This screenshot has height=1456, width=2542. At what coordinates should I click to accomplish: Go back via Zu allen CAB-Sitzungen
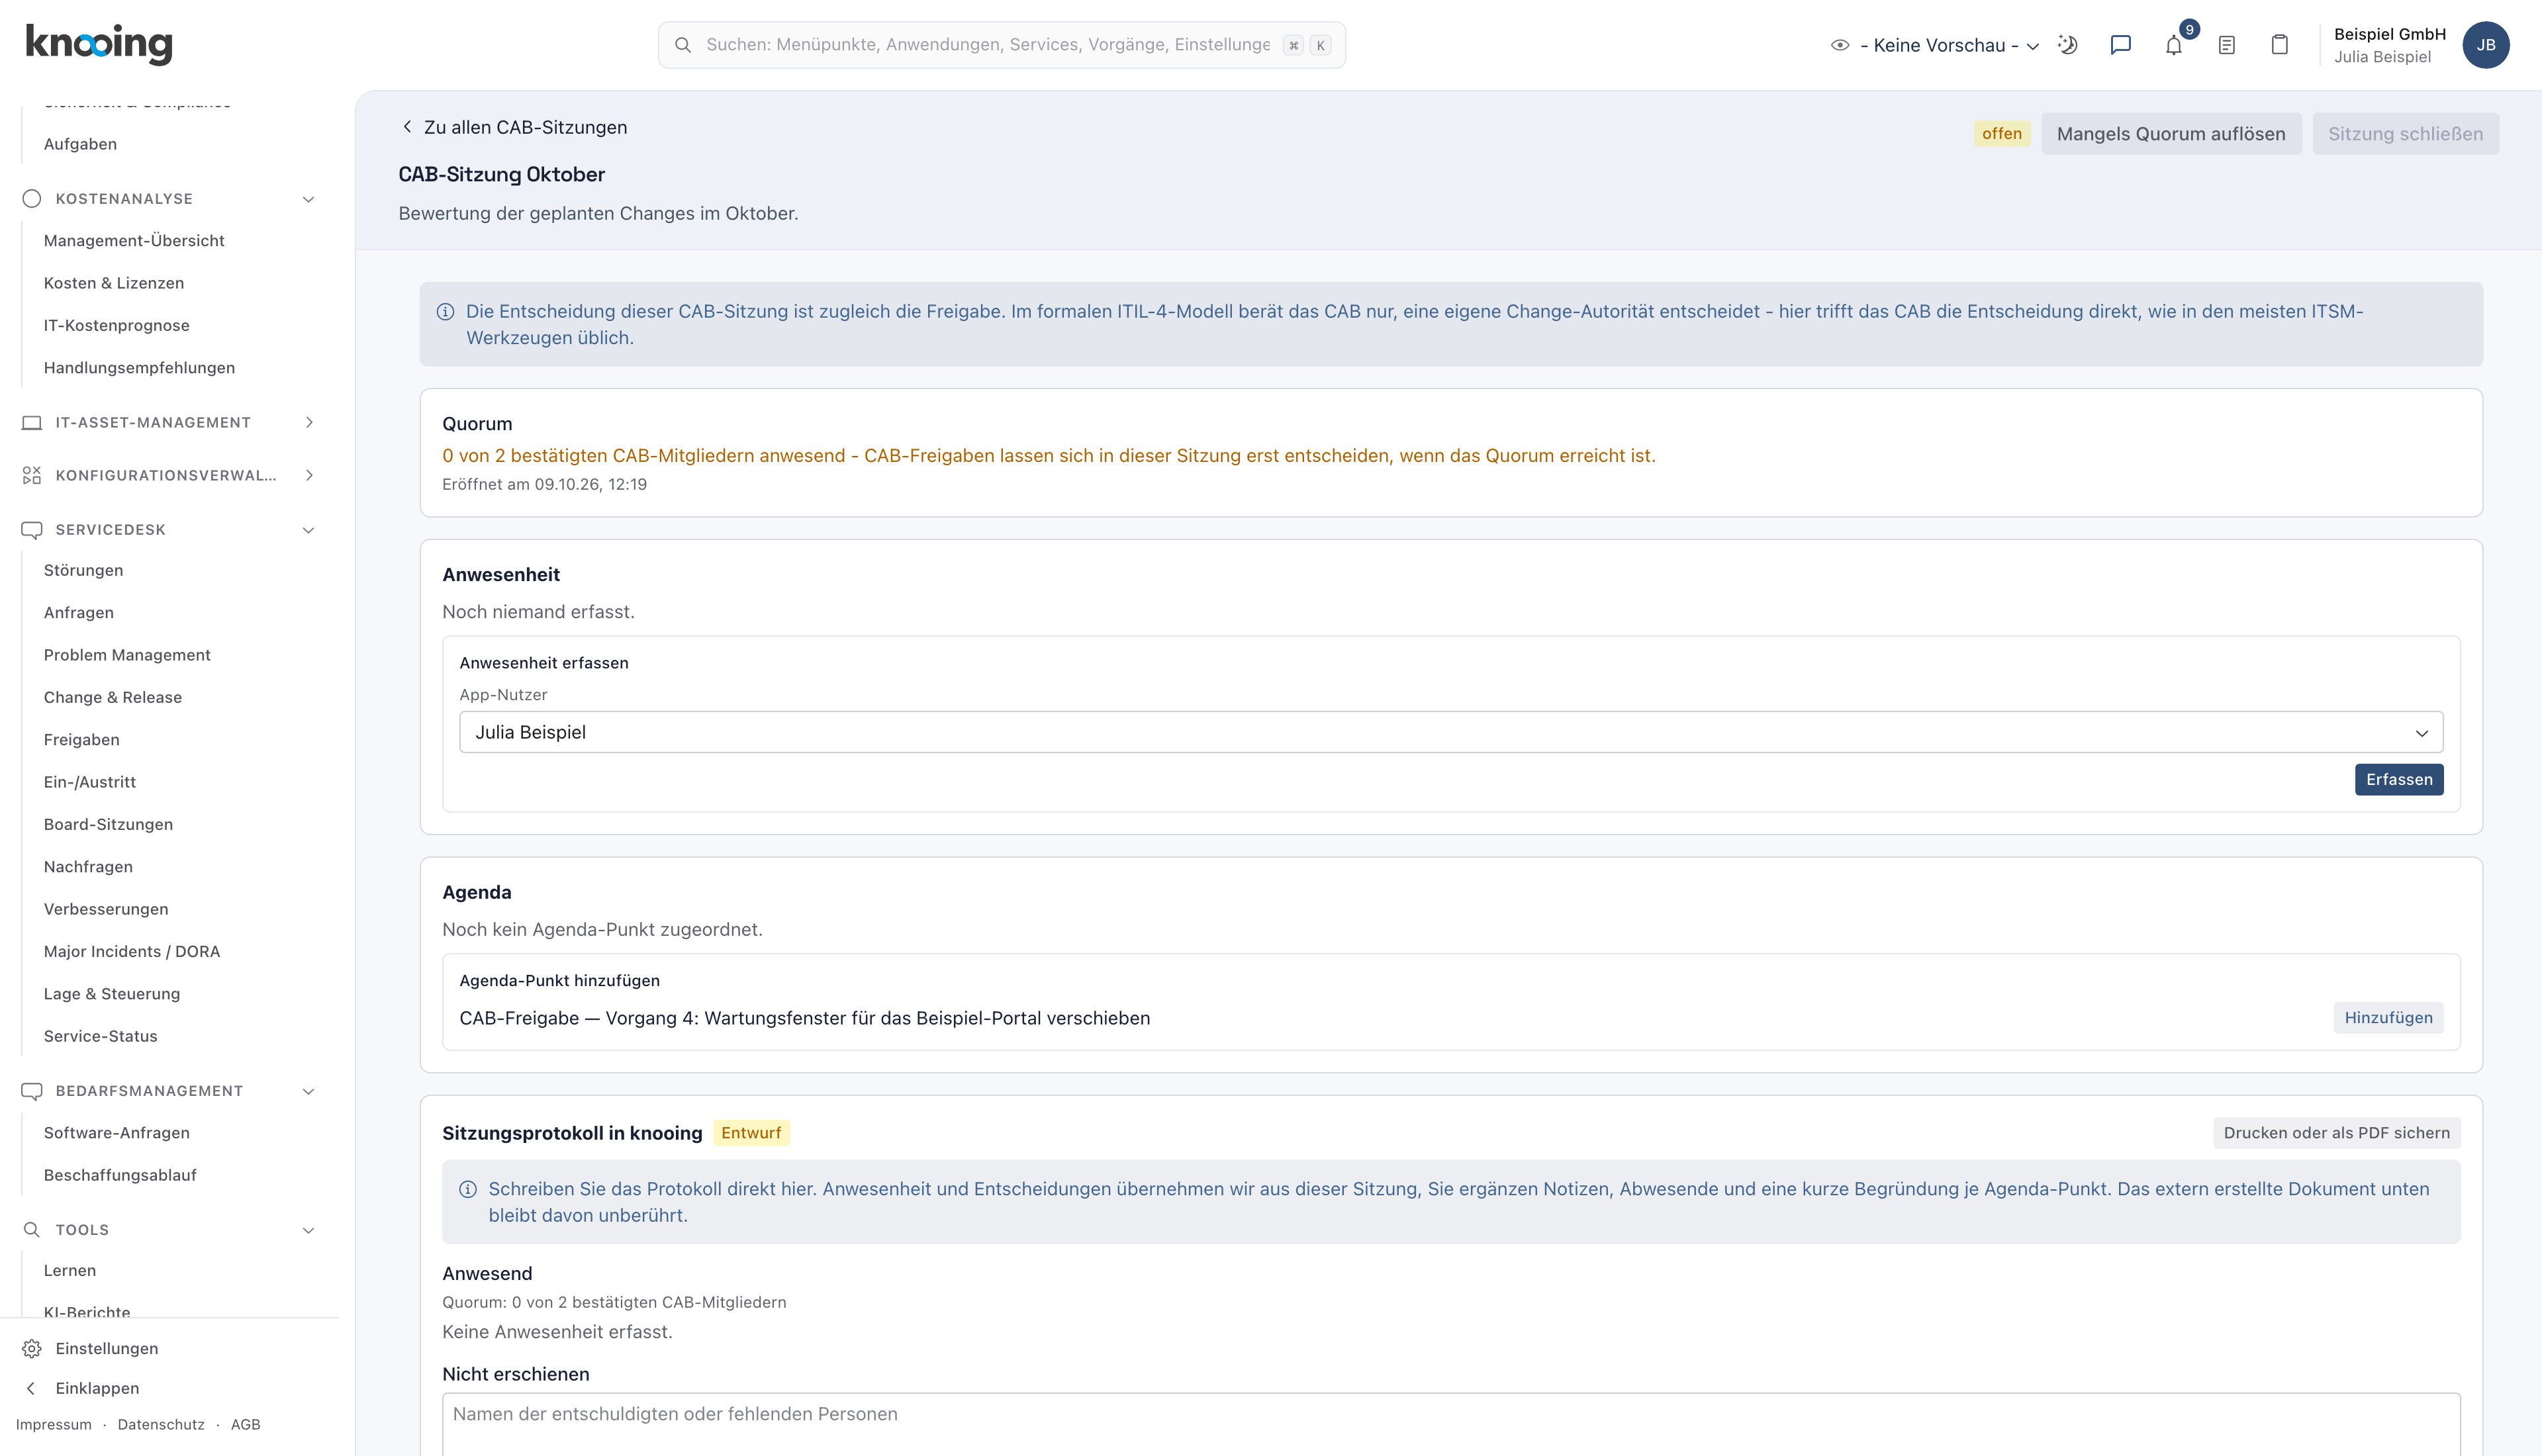(x=514, y=127)
